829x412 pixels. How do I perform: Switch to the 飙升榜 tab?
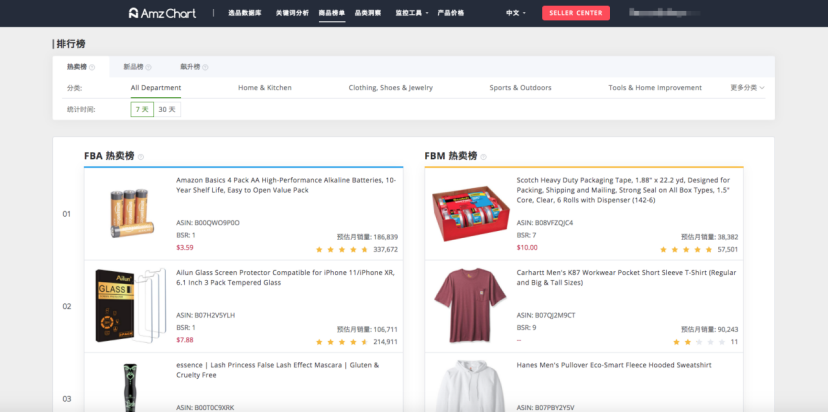[194, 67]
